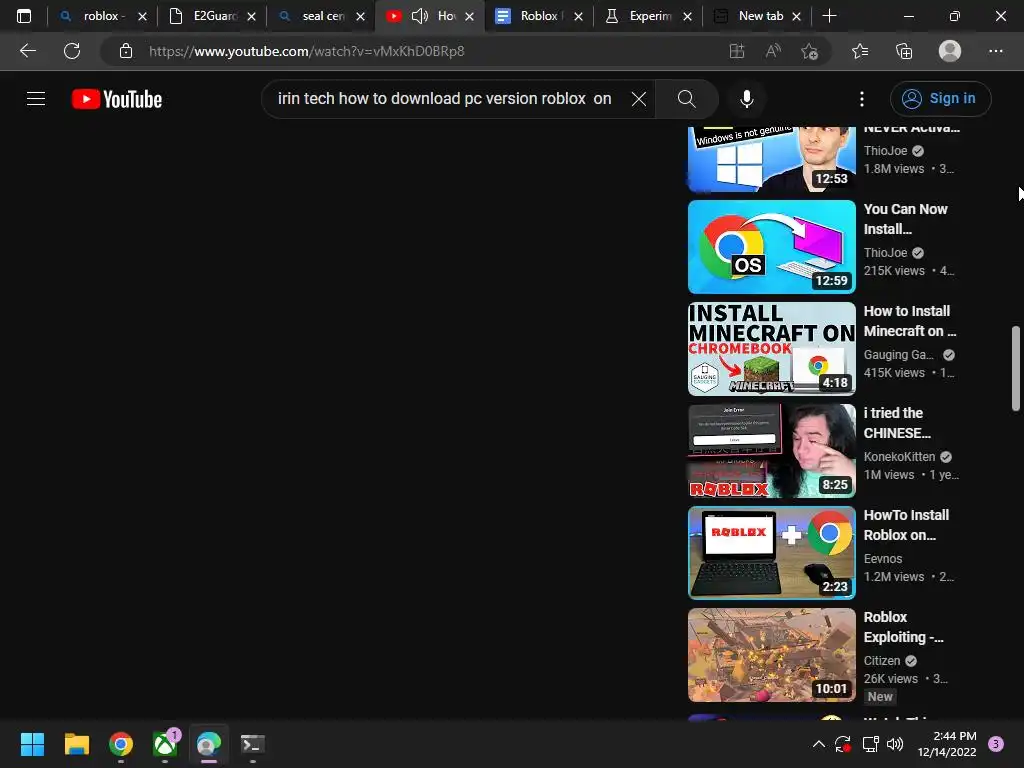The image size is (1024, 768).
Task: Open the KonekoKitten channel name
Action: (899, 456)
